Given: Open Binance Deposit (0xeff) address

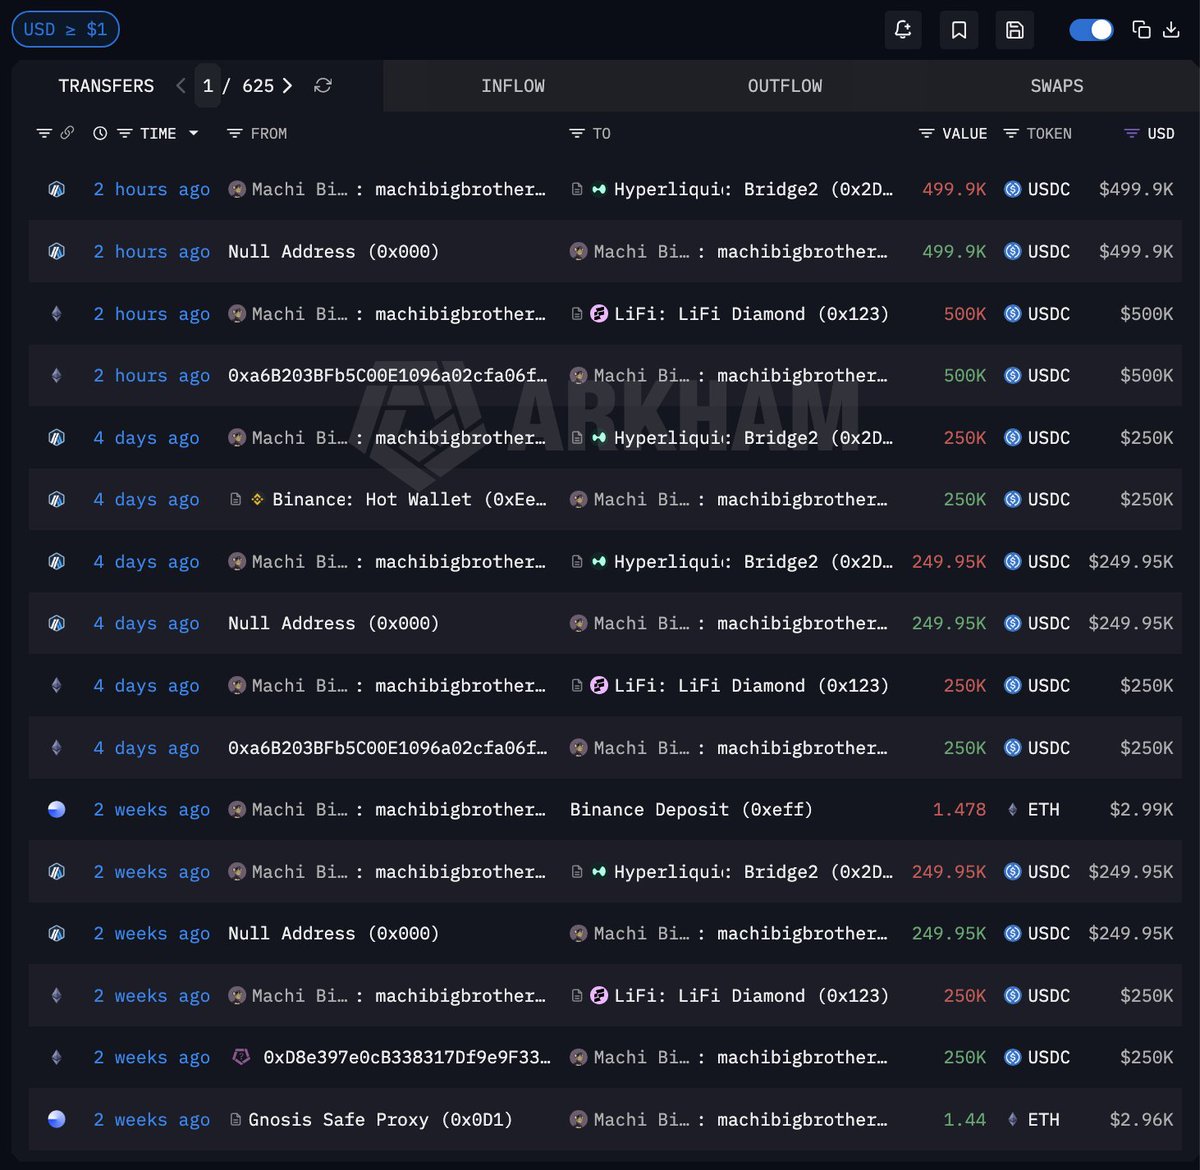Looking at the screenshot, I should pyautogui.click(x=691, y=810).
